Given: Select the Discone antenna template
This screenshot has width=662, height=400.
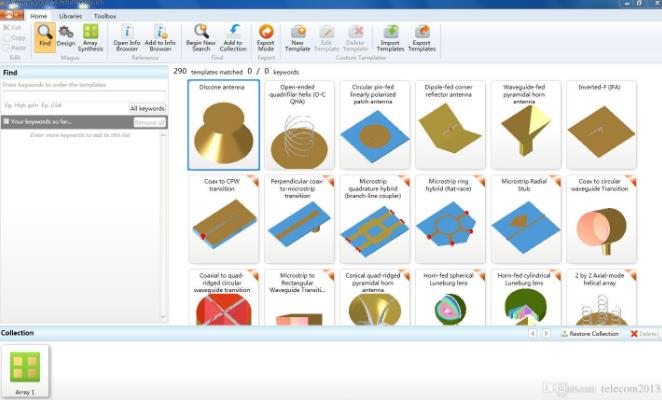Looking at the screenshot, I should point(224,125).
